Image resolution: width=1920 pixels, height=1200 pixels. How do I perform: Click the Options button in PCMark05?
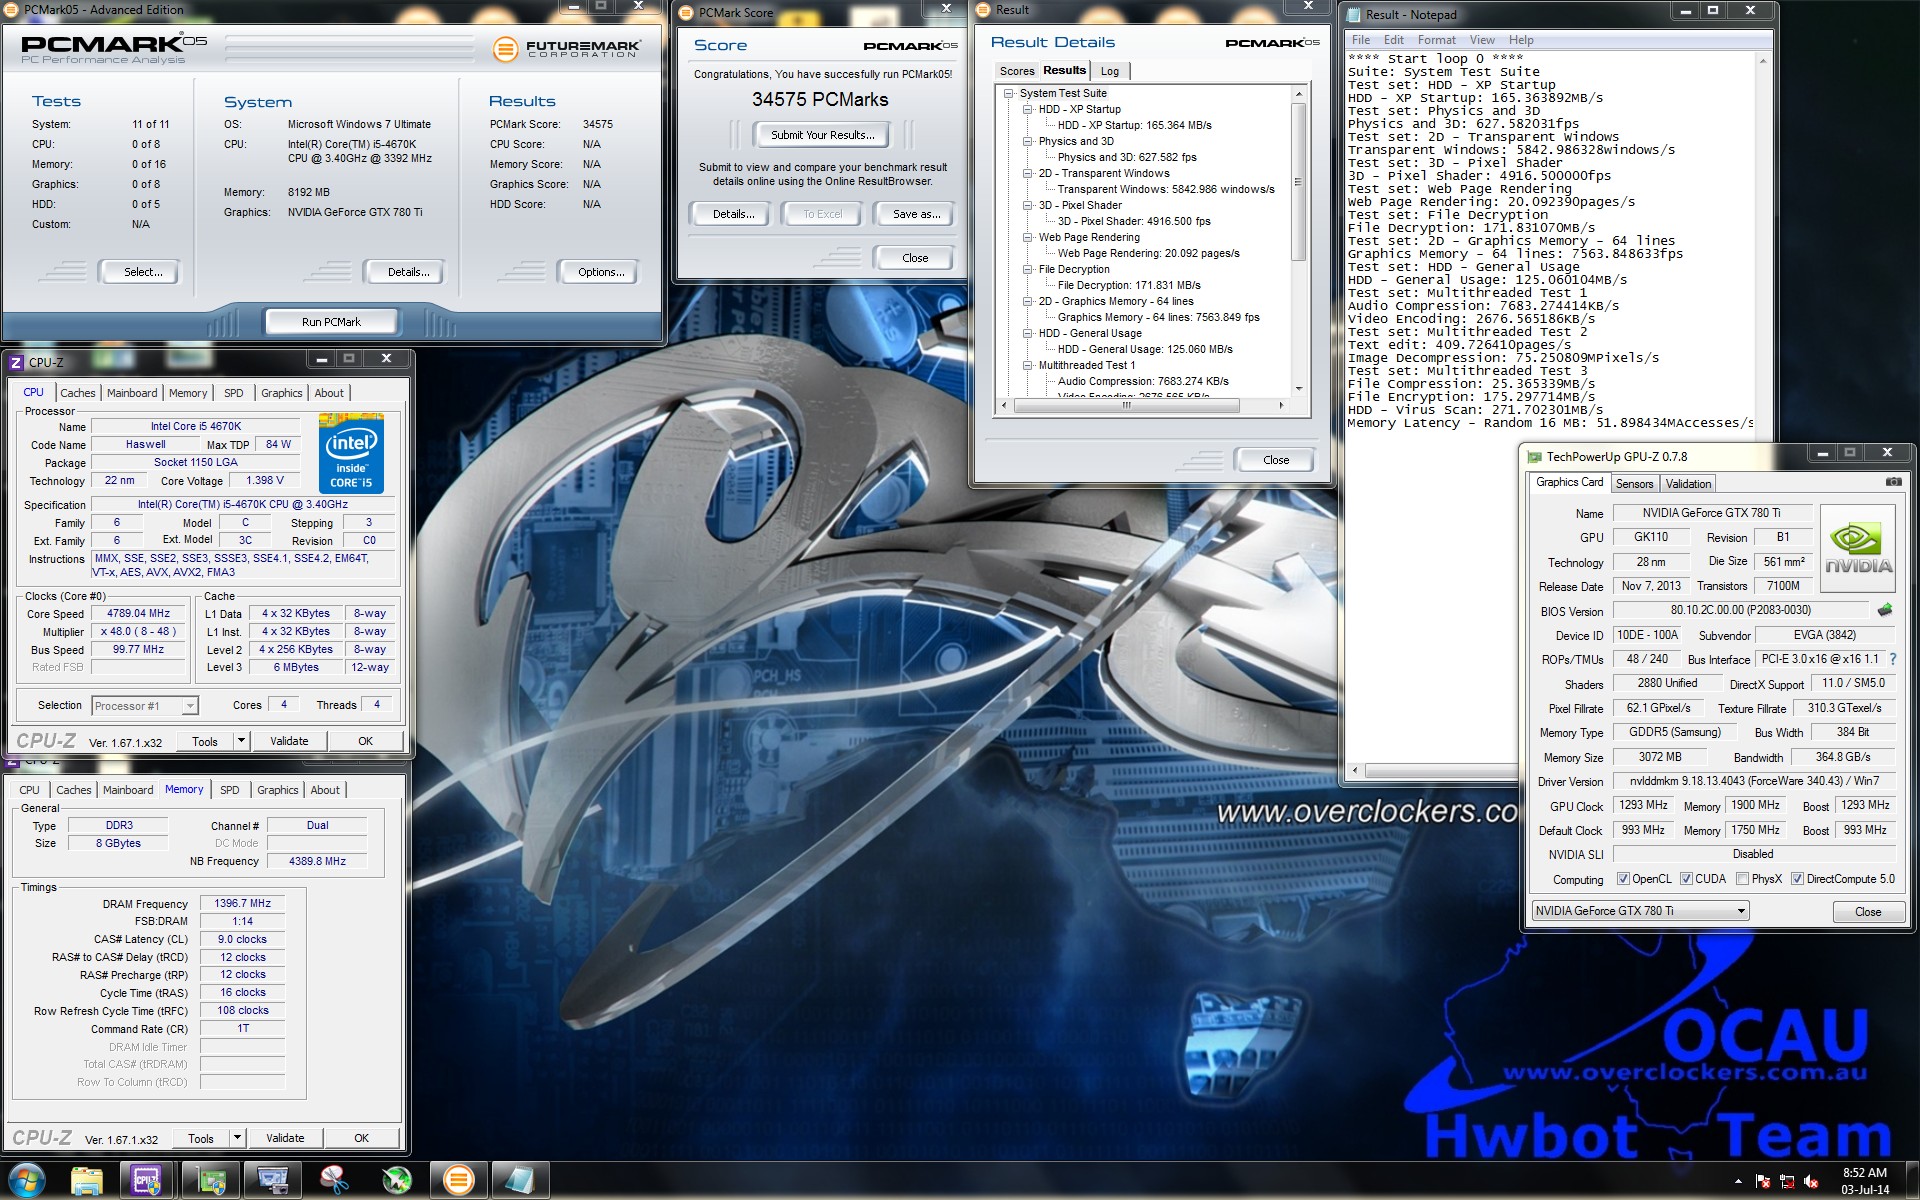(600, 272)
